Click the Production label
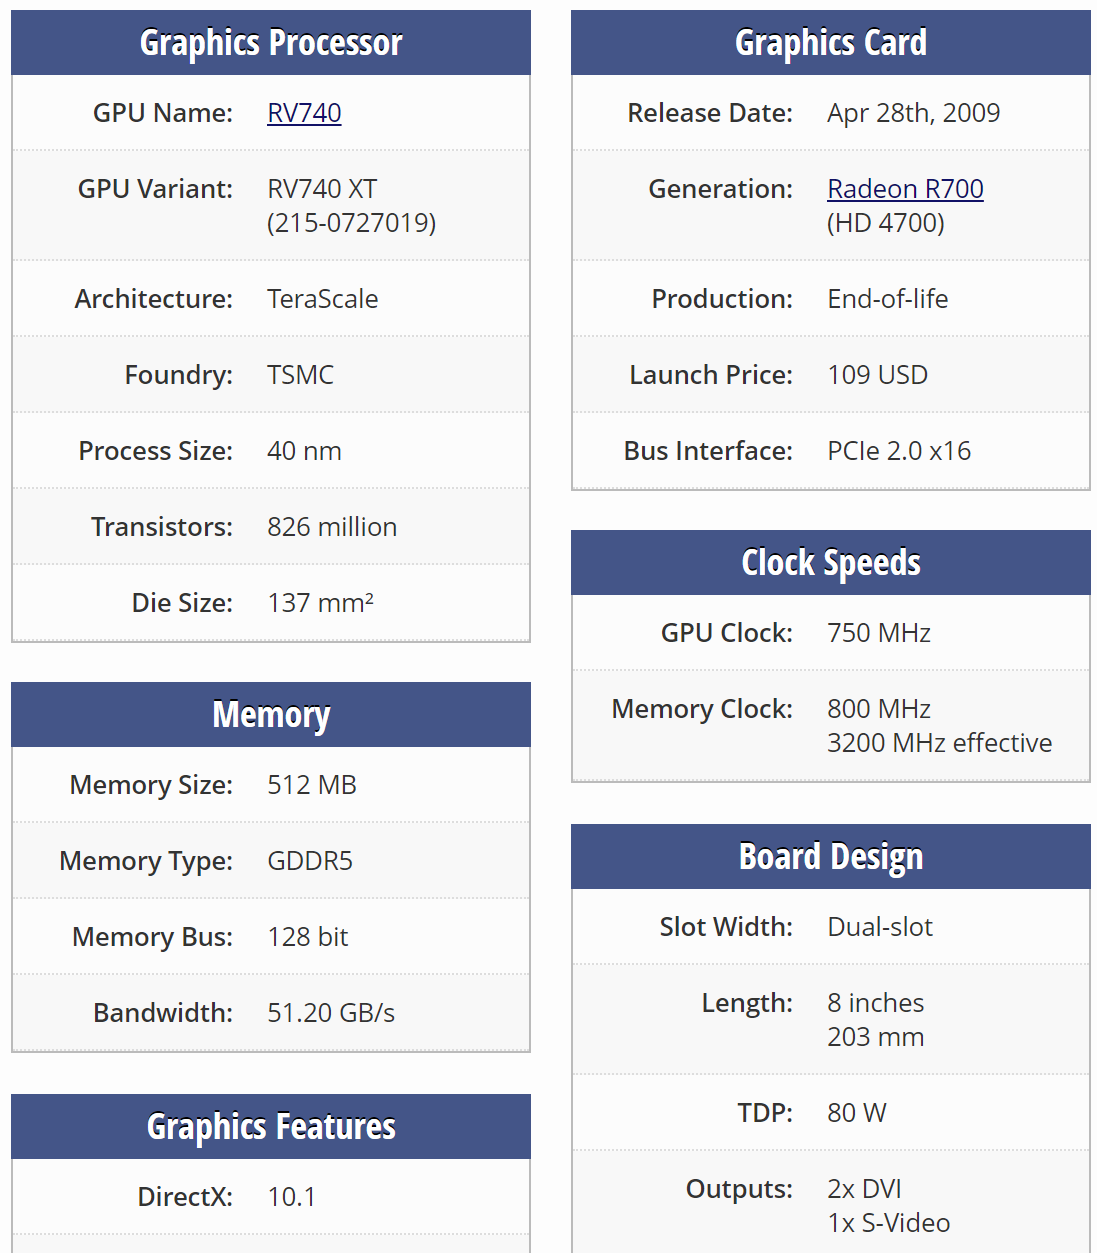1097x1253 pixels. point(722,299)
